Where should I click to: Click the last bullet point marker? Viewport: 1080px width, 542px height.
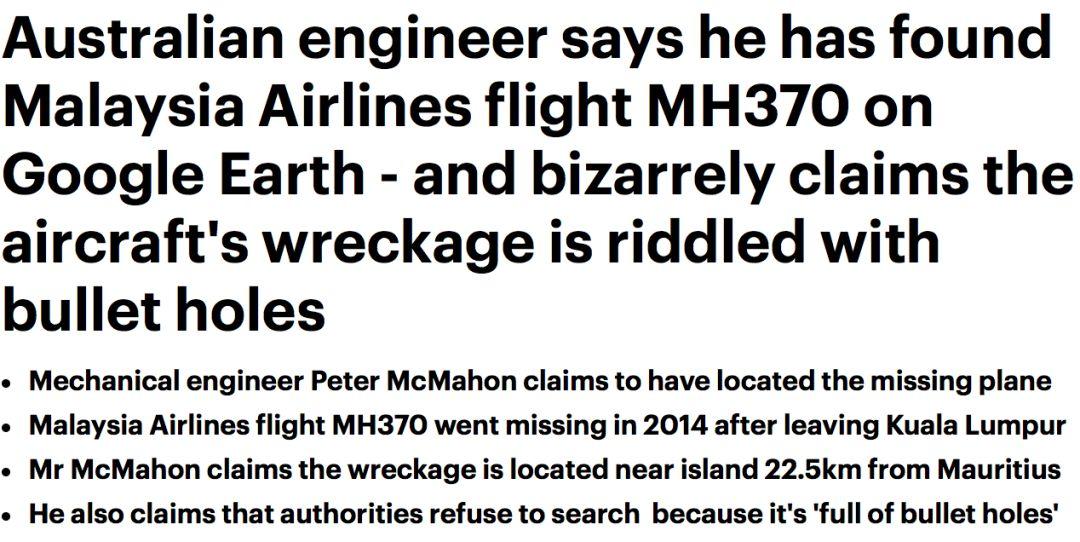pos(9,516)
